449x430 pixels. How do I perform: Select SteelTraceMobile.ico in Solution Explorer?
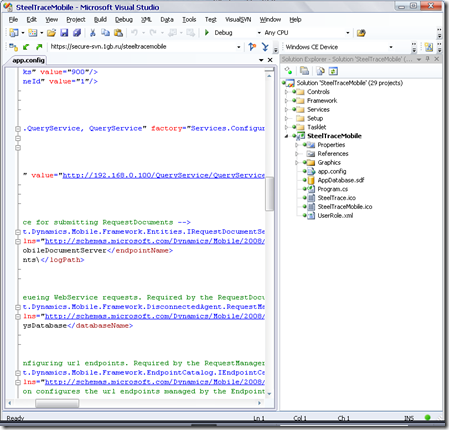pyautogui.click(x=345, y=207)
